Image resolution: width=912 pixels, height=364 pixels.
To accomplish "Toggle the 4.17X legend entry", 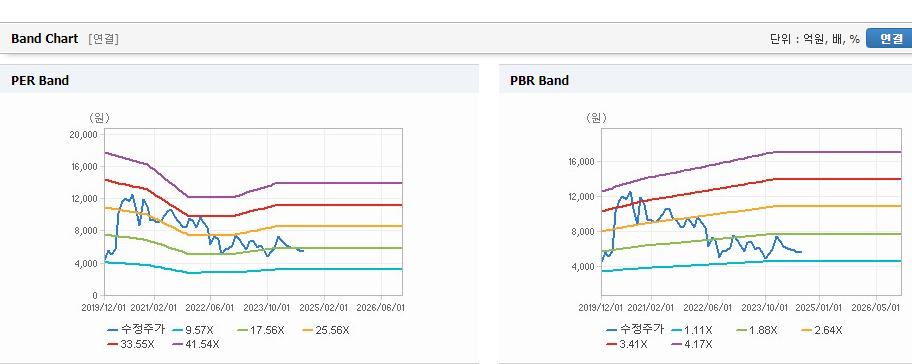I will coord(692,344).
